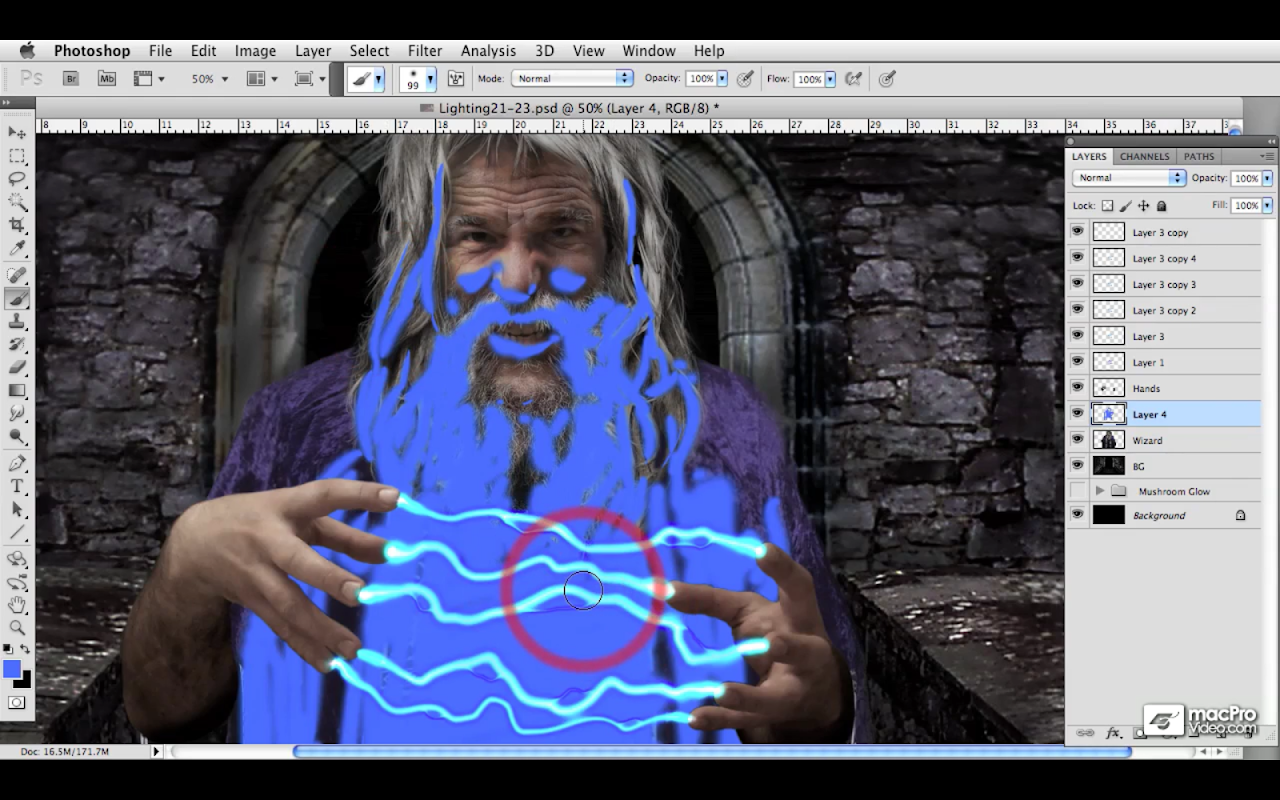Open the Filter menu

tap(424, 51)
